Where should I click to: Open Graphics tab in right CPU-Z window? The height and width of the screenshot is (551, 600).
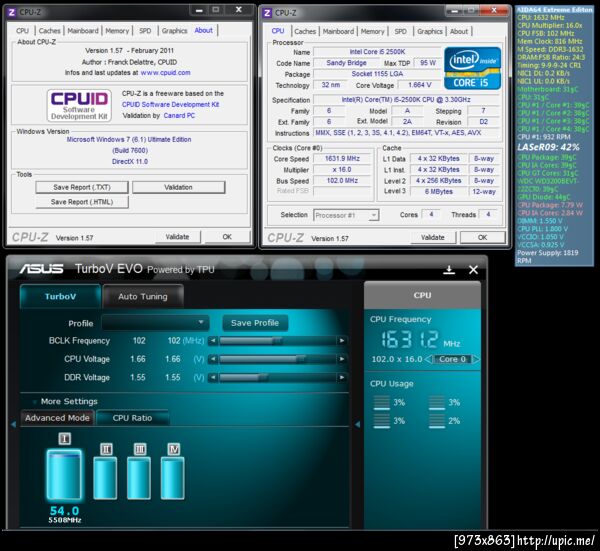(430, 31)
